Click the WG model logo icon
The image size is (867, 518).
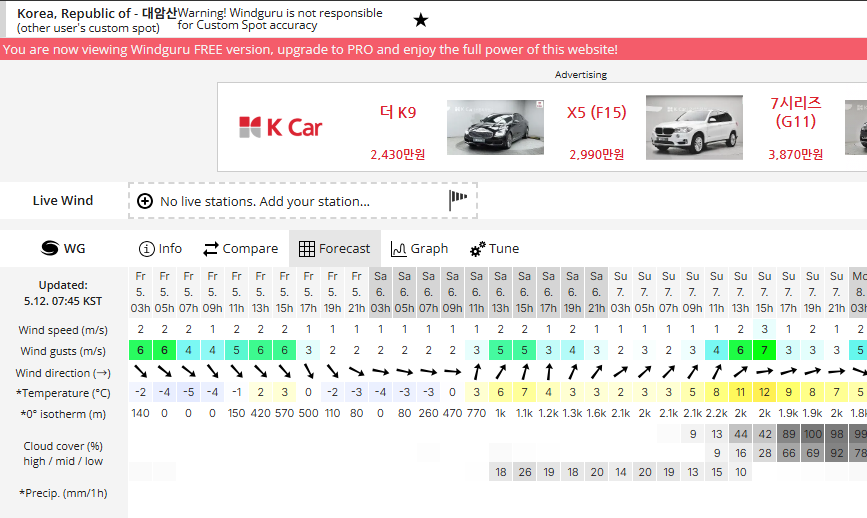[x=50, y=248]
